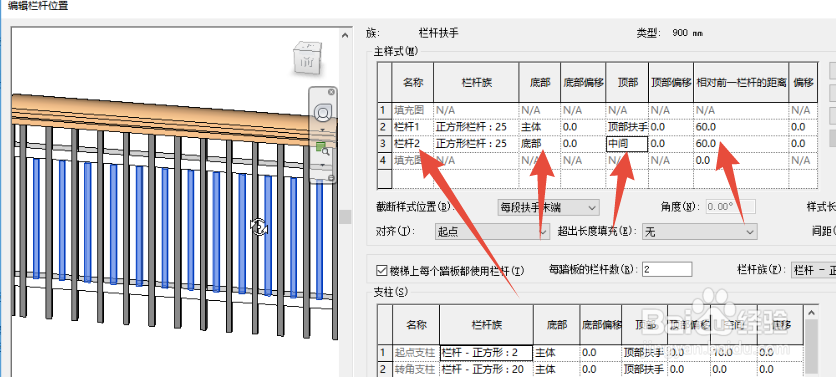Click 底部偏移 0.0 in 起点支柱 row
This screenshot has width=836, height=377.
point(601,352)
